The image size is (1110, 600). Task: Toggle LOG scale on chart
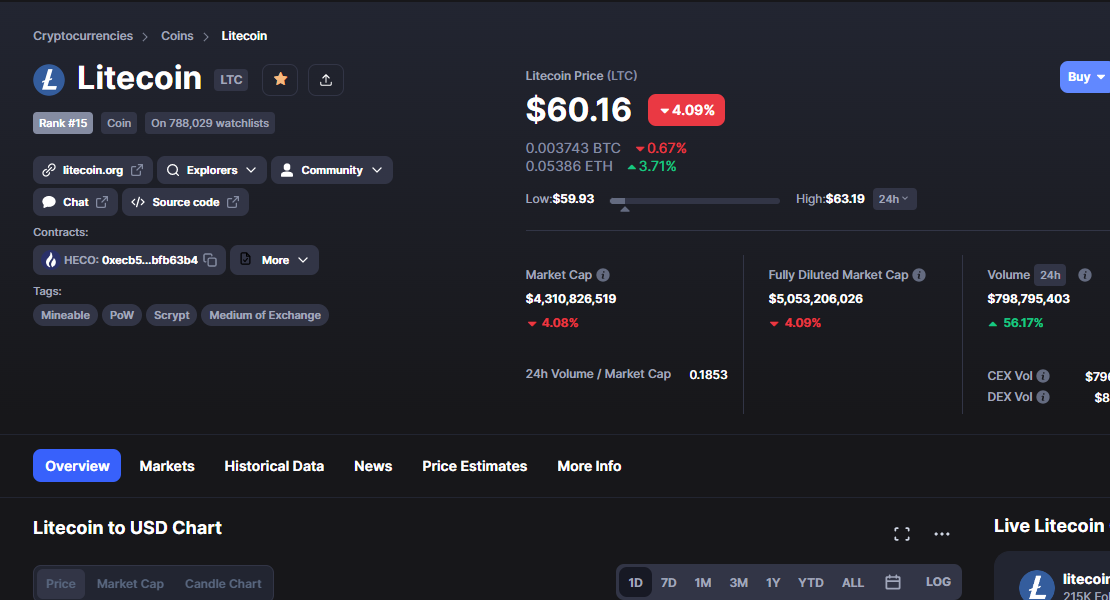[x=938, y=582]
